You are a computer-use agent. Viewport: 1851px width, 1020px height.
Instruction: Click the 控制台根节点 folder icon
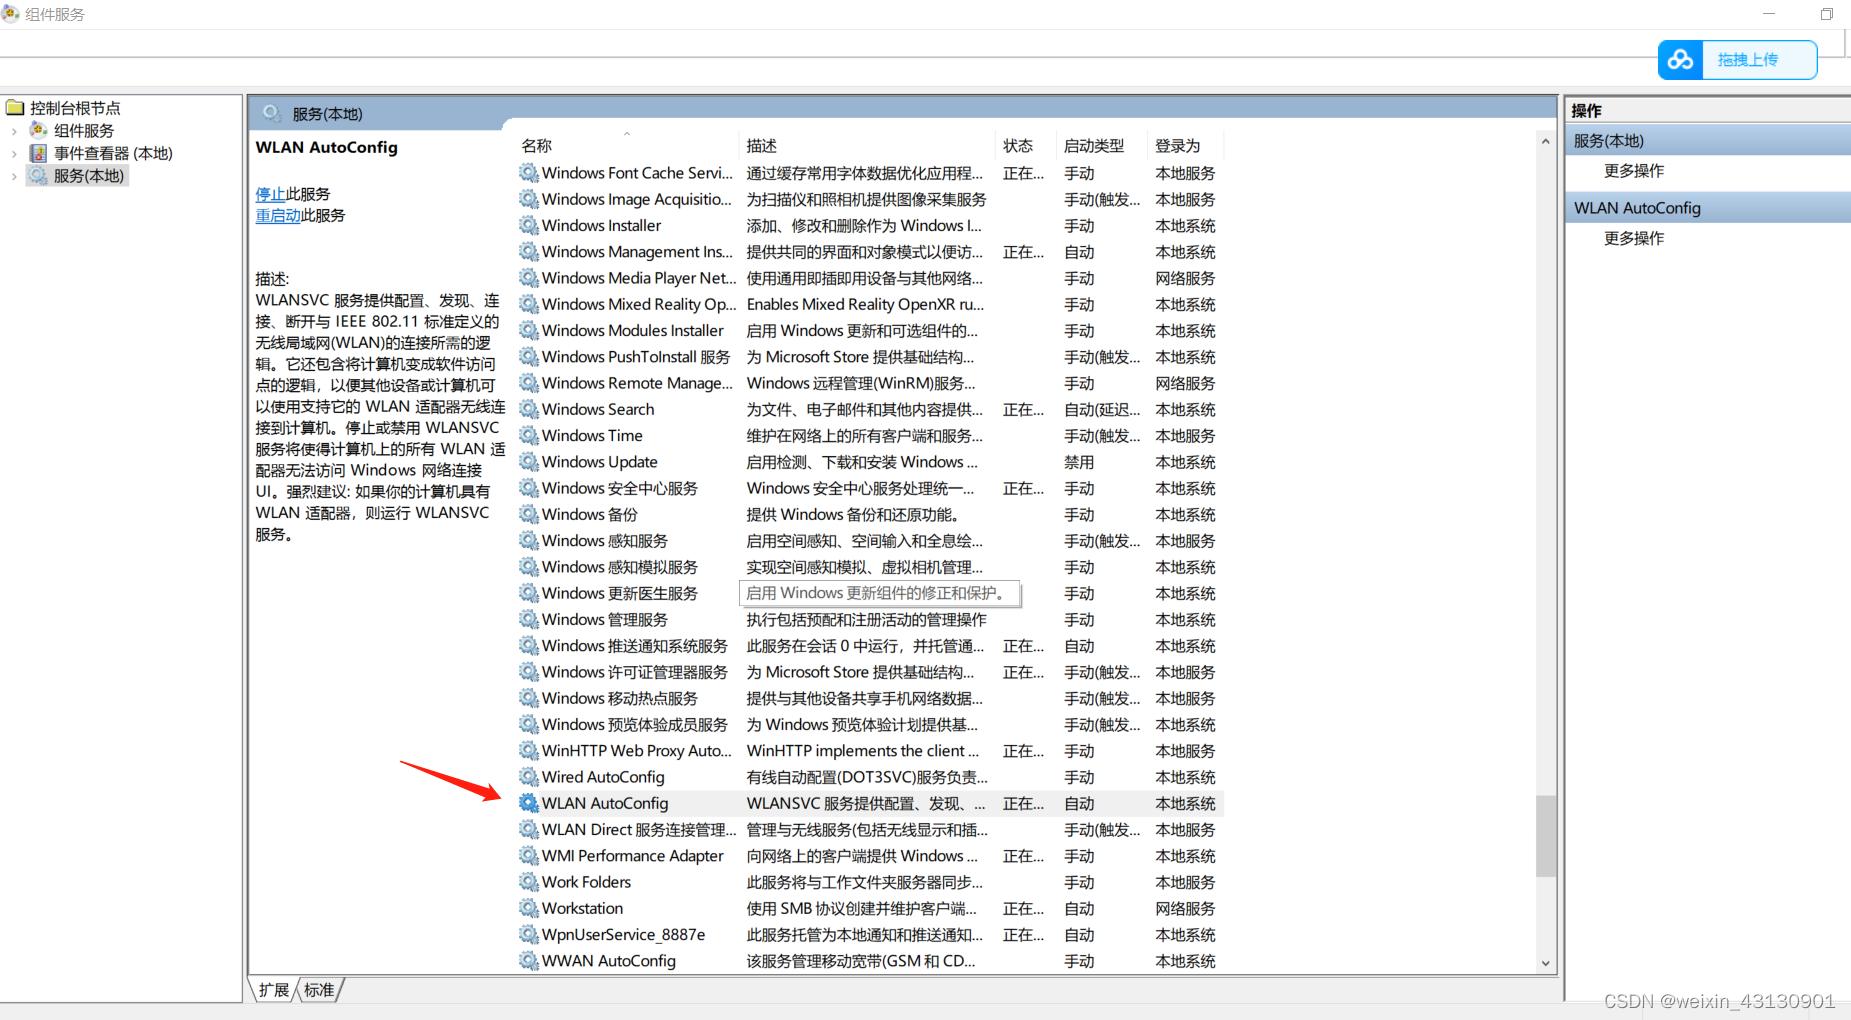[x=15, y=107]
